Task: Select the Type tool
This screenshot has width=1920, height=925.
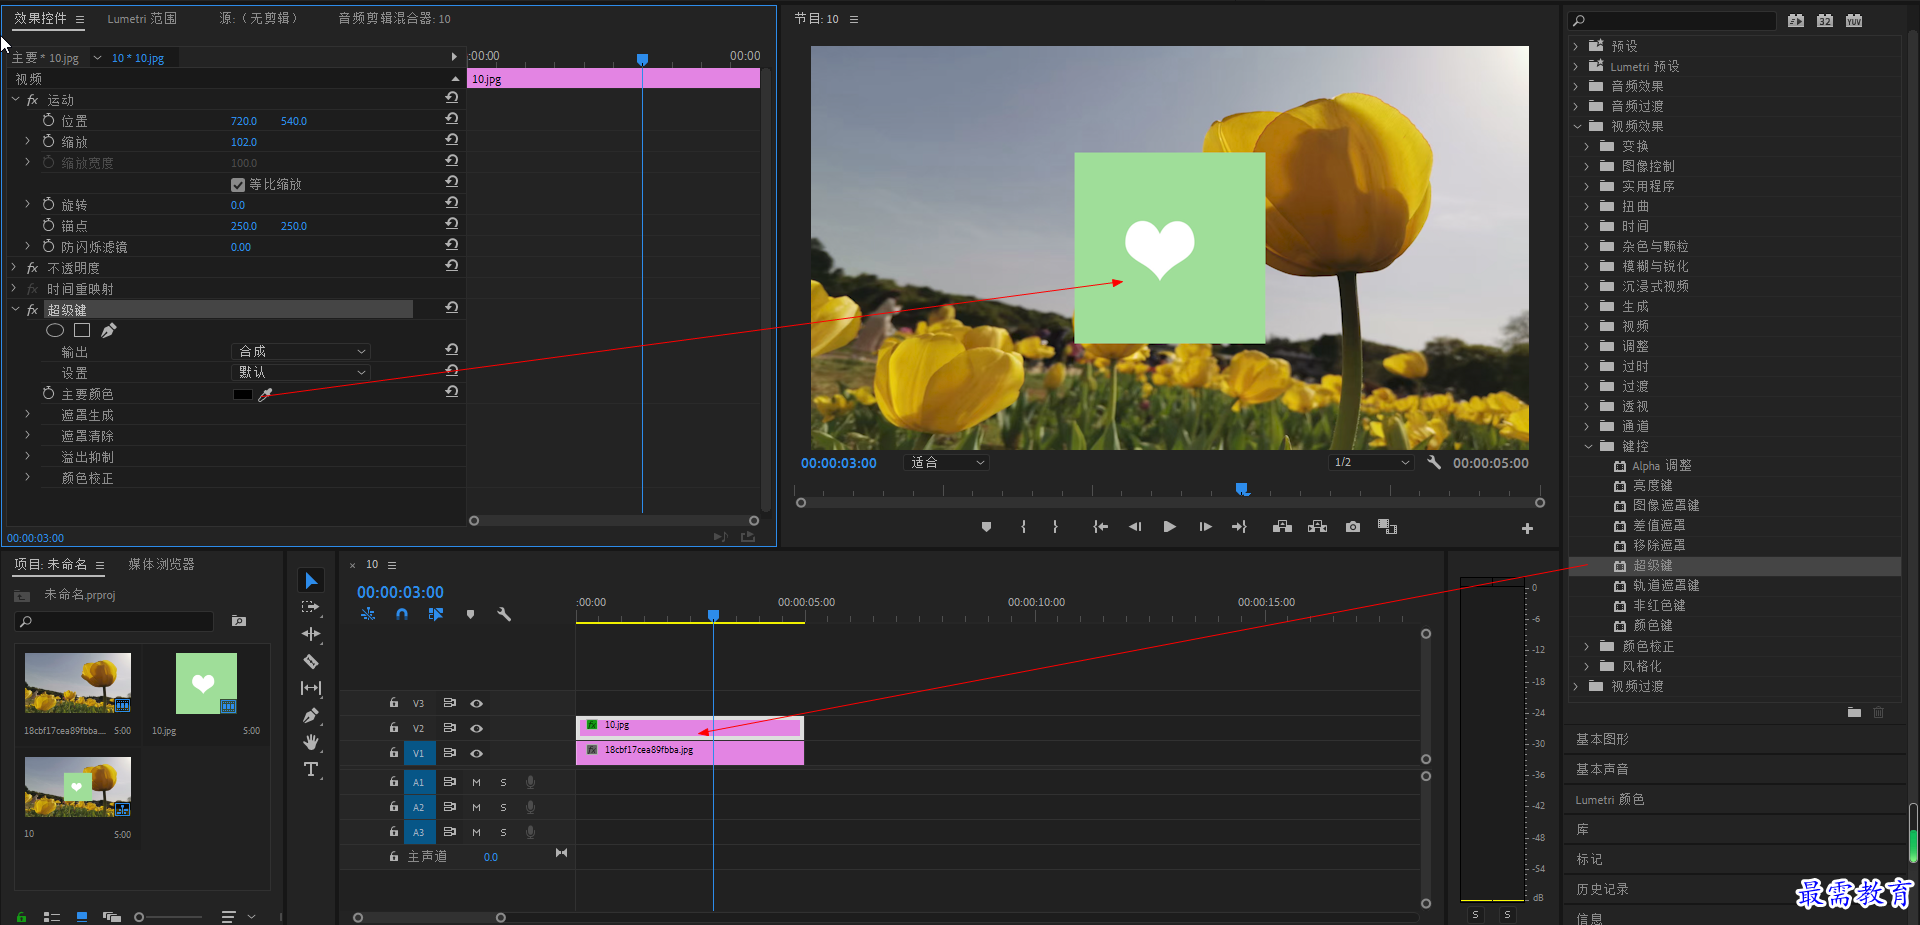Action: point(311,769)
